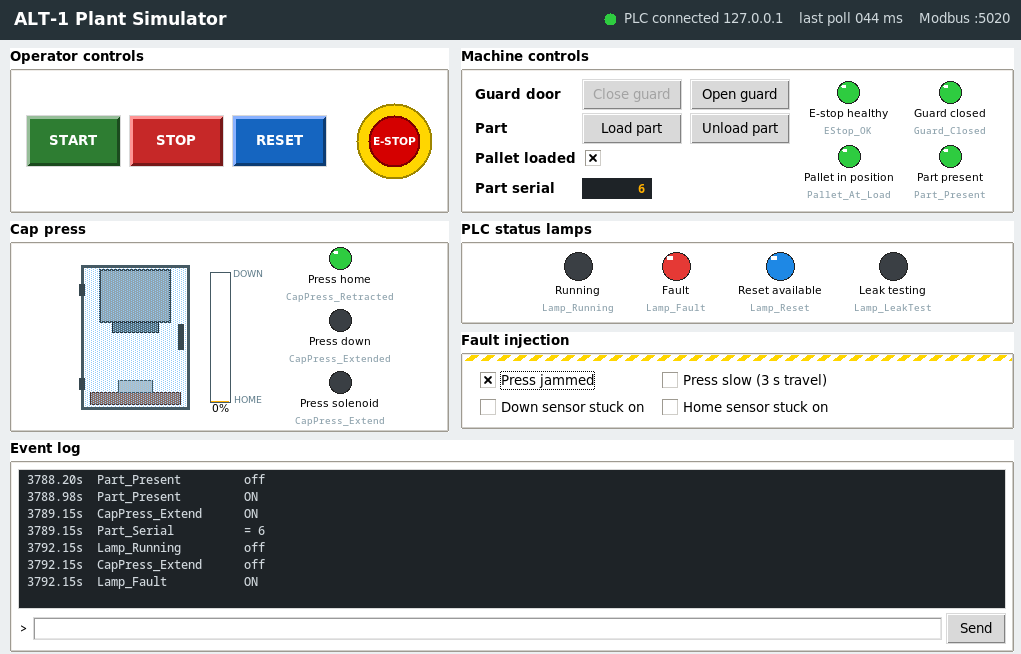Viewport: 1021px width, 654px height.
Task: Click the Press down indicator lamp
Action: pyautogui.click(x=340, y=320)
